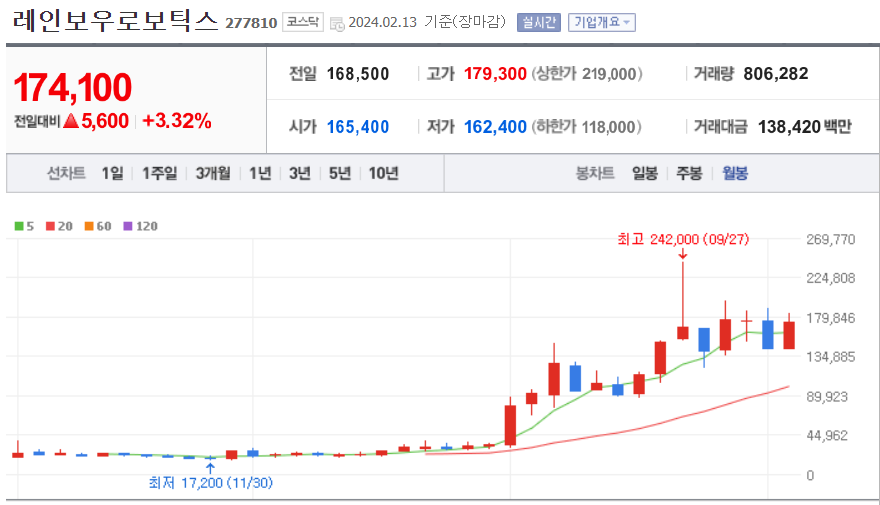Click the 전일 value 168,500

click(x=358, y=74)
